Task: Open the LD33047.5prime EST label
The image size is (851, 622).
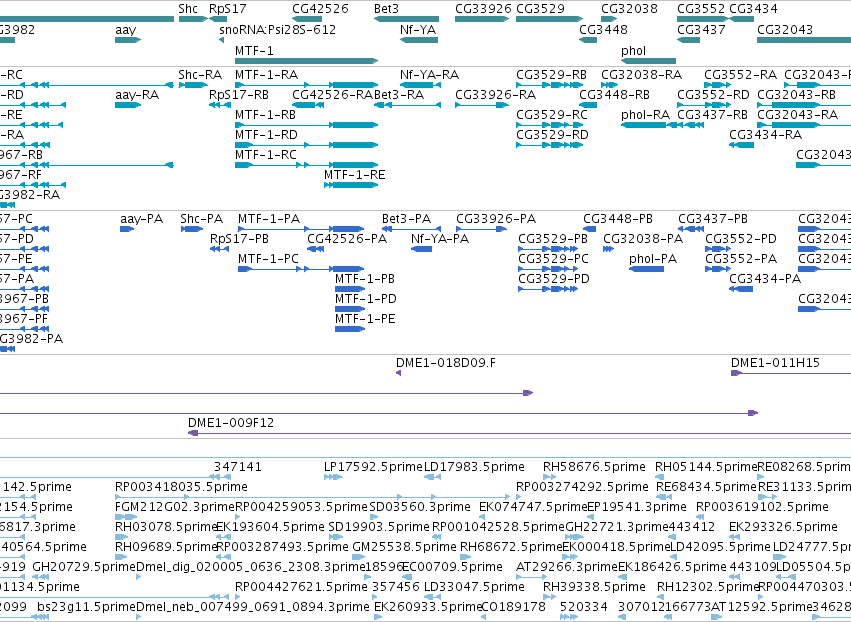Action: [x=474, y=587]
